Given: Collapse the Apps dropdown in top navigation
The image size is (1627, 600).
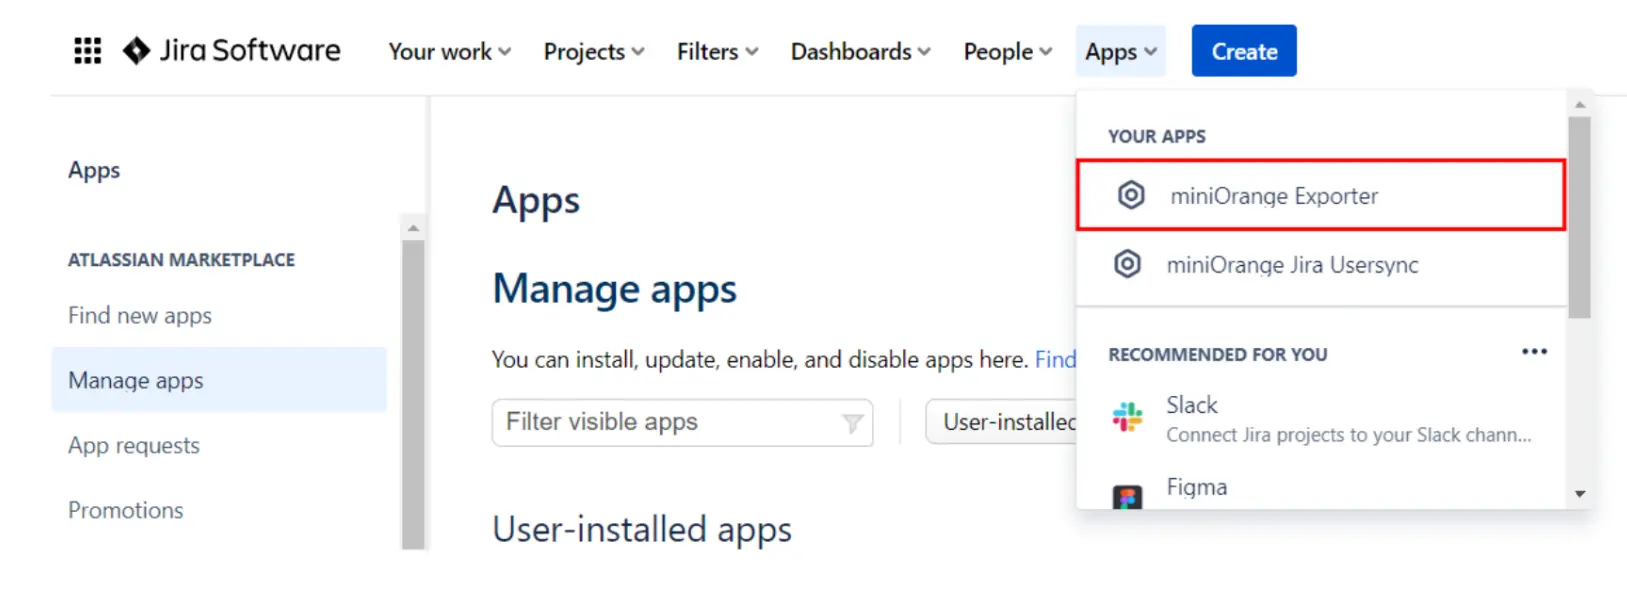Looking at the screenshot, I should [x=1120, y=51].
